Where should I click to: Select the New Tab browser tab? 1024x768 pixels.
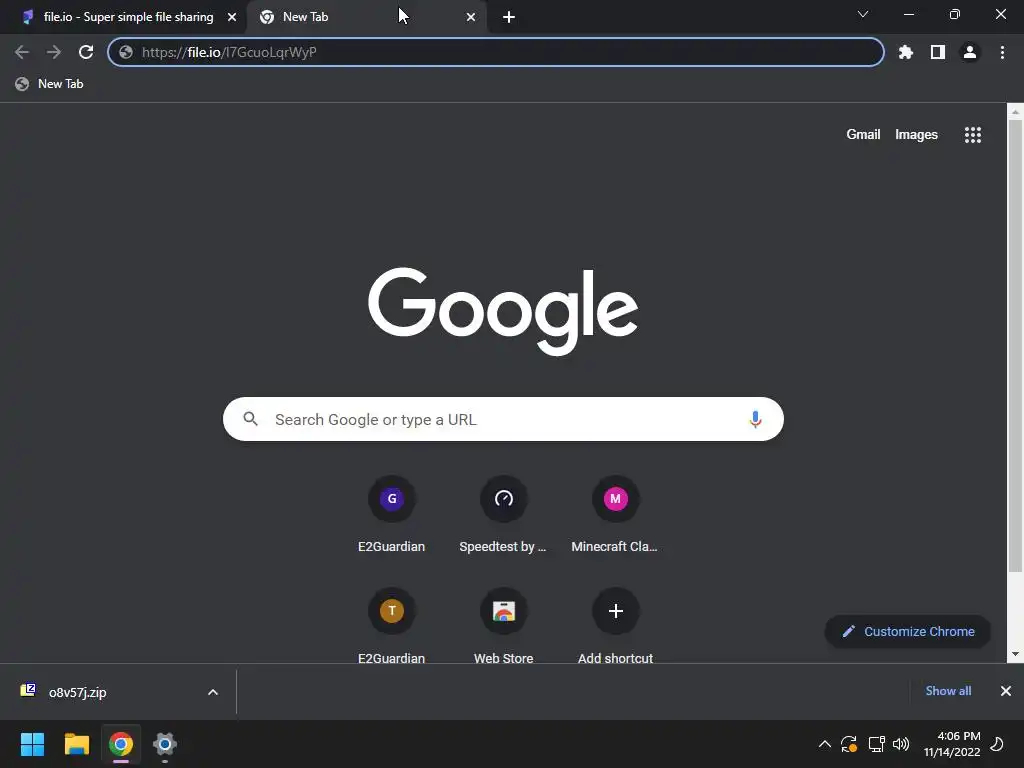tap(366, 17)
